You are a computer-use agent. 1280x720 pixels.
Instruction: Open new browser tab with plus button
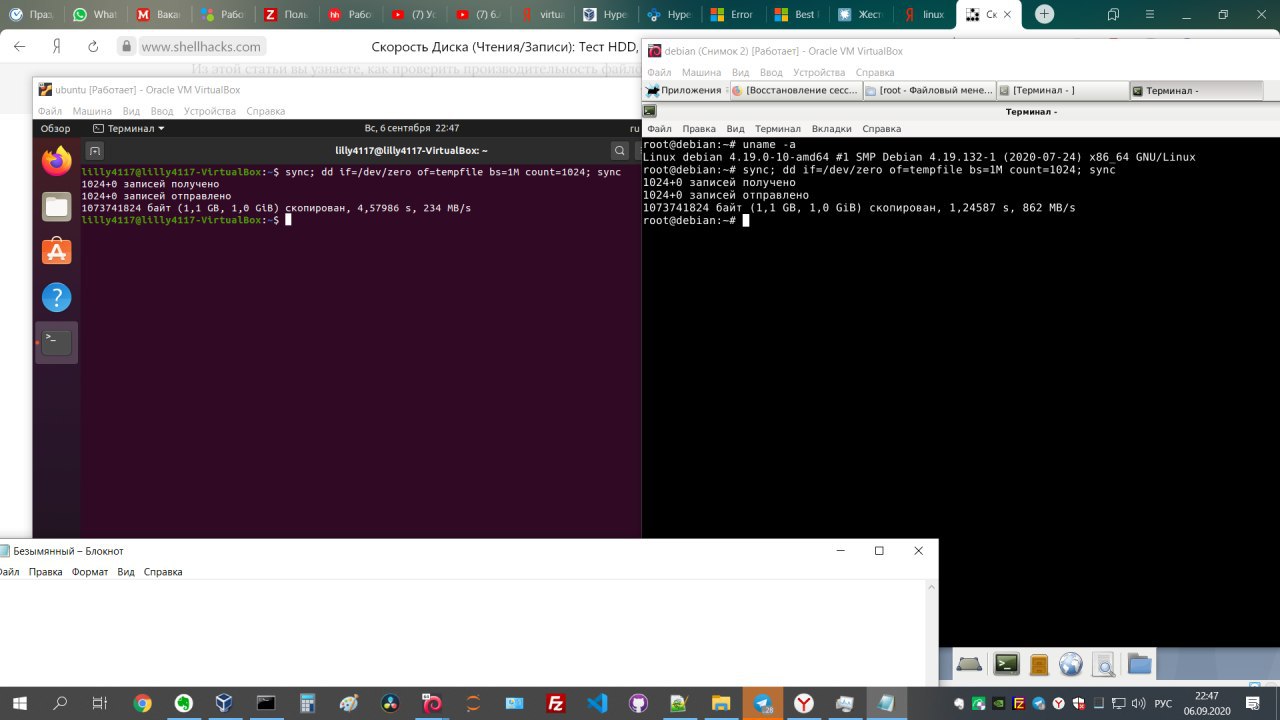coord(1045,14)
